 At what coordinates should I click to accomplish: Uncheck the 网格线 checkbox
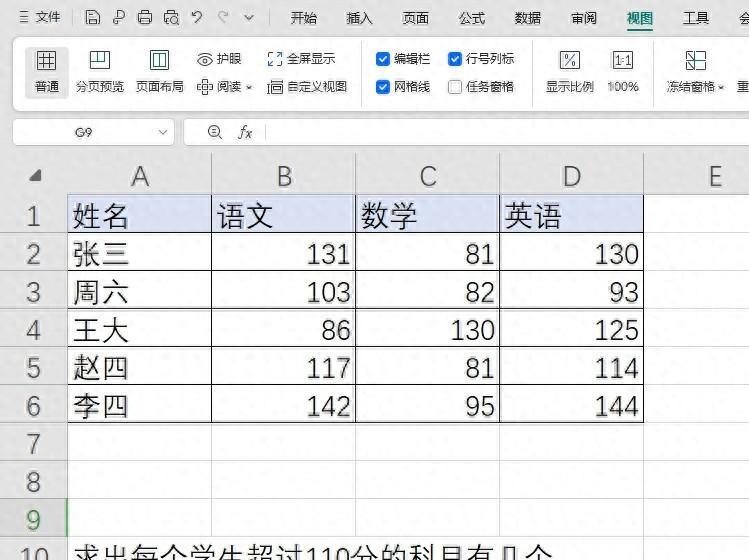[x=383, y=87]
